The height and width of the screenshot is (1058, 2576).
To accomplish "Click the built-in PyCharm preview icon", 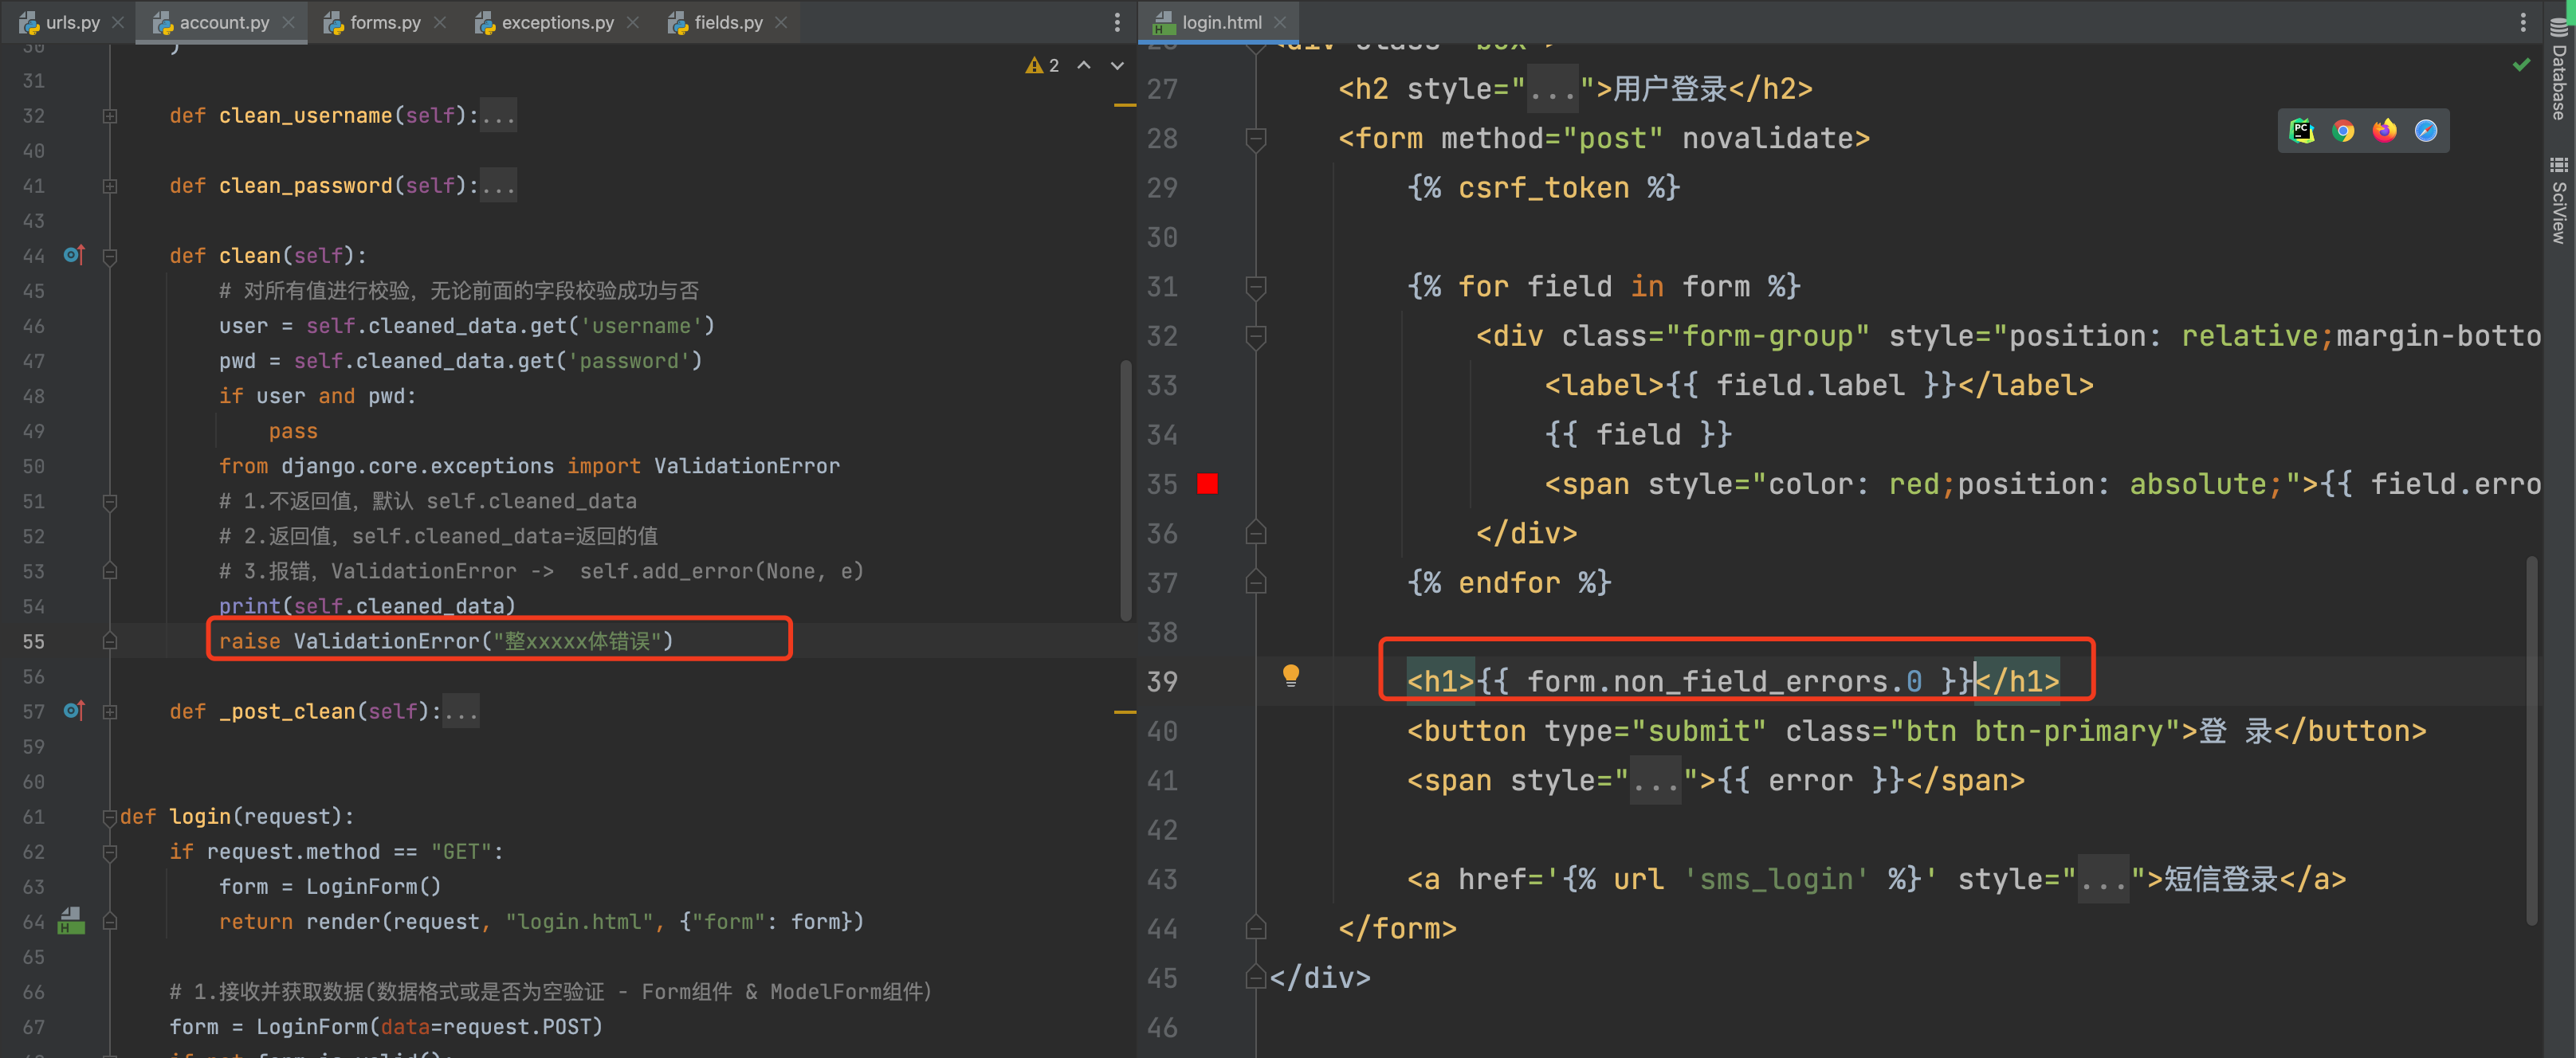I will coord(2301,131).
